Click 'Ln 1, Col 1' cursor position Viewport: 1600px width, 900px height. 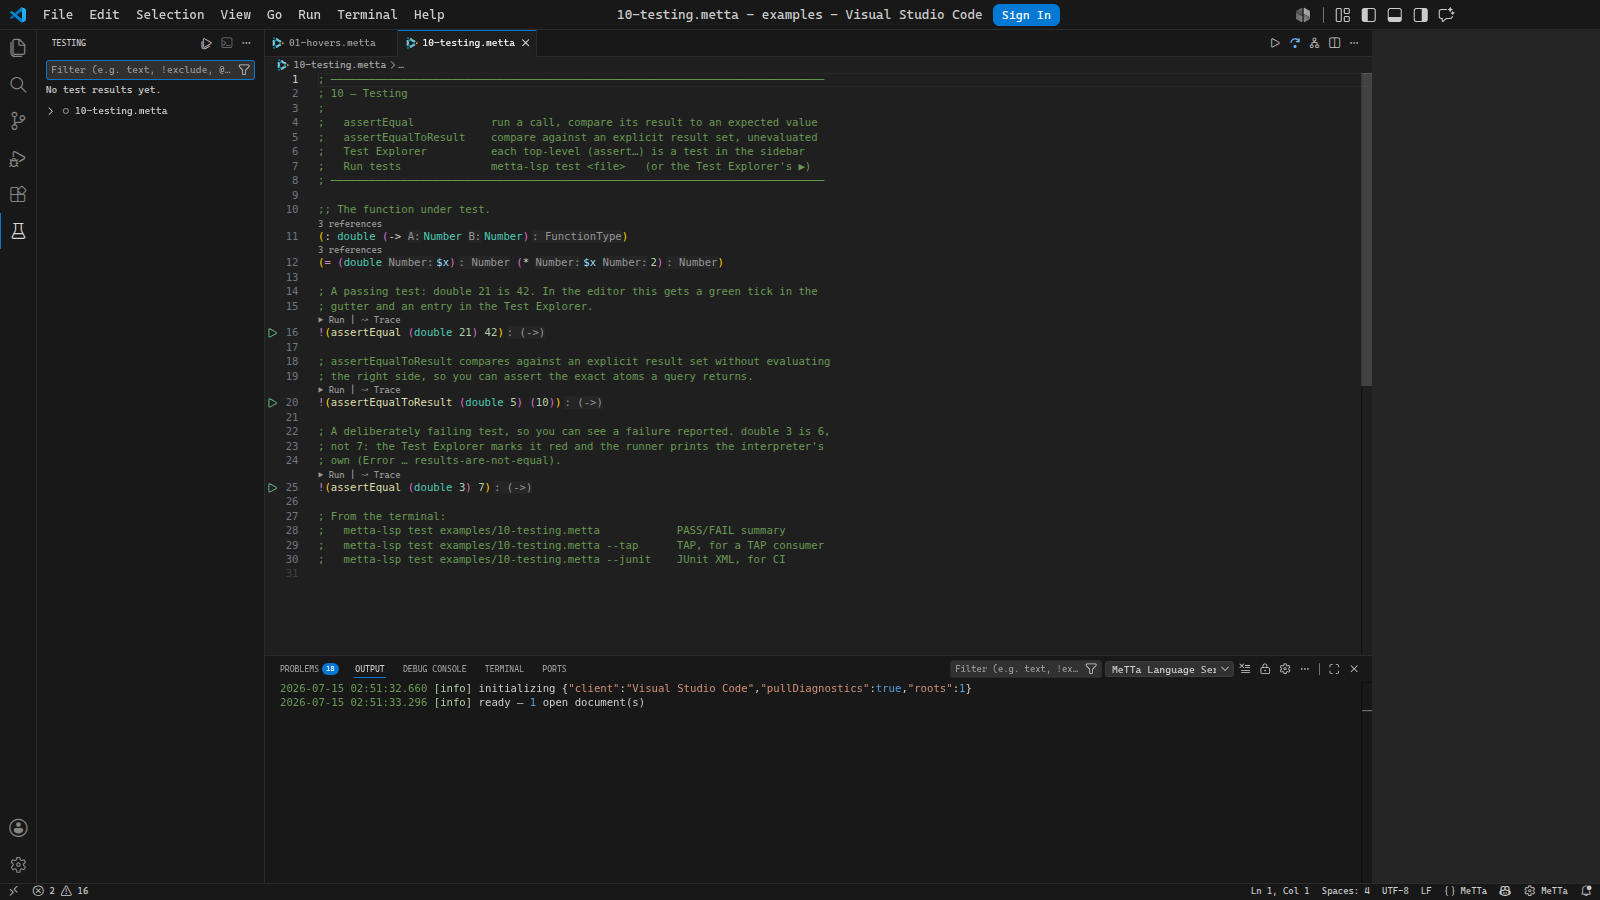(1279, 891)
